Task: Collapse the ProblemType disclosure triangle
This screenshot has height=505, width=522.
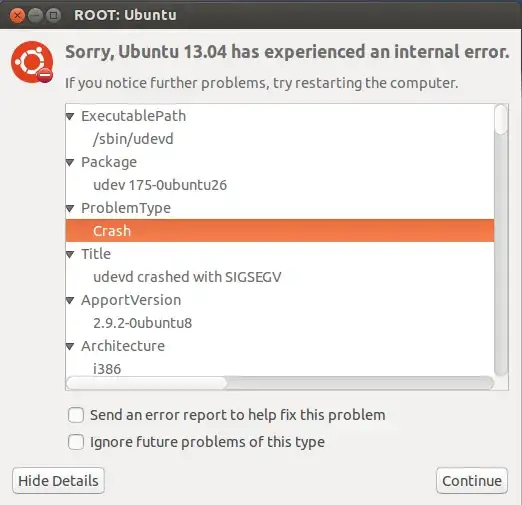Action: point(70,209)
